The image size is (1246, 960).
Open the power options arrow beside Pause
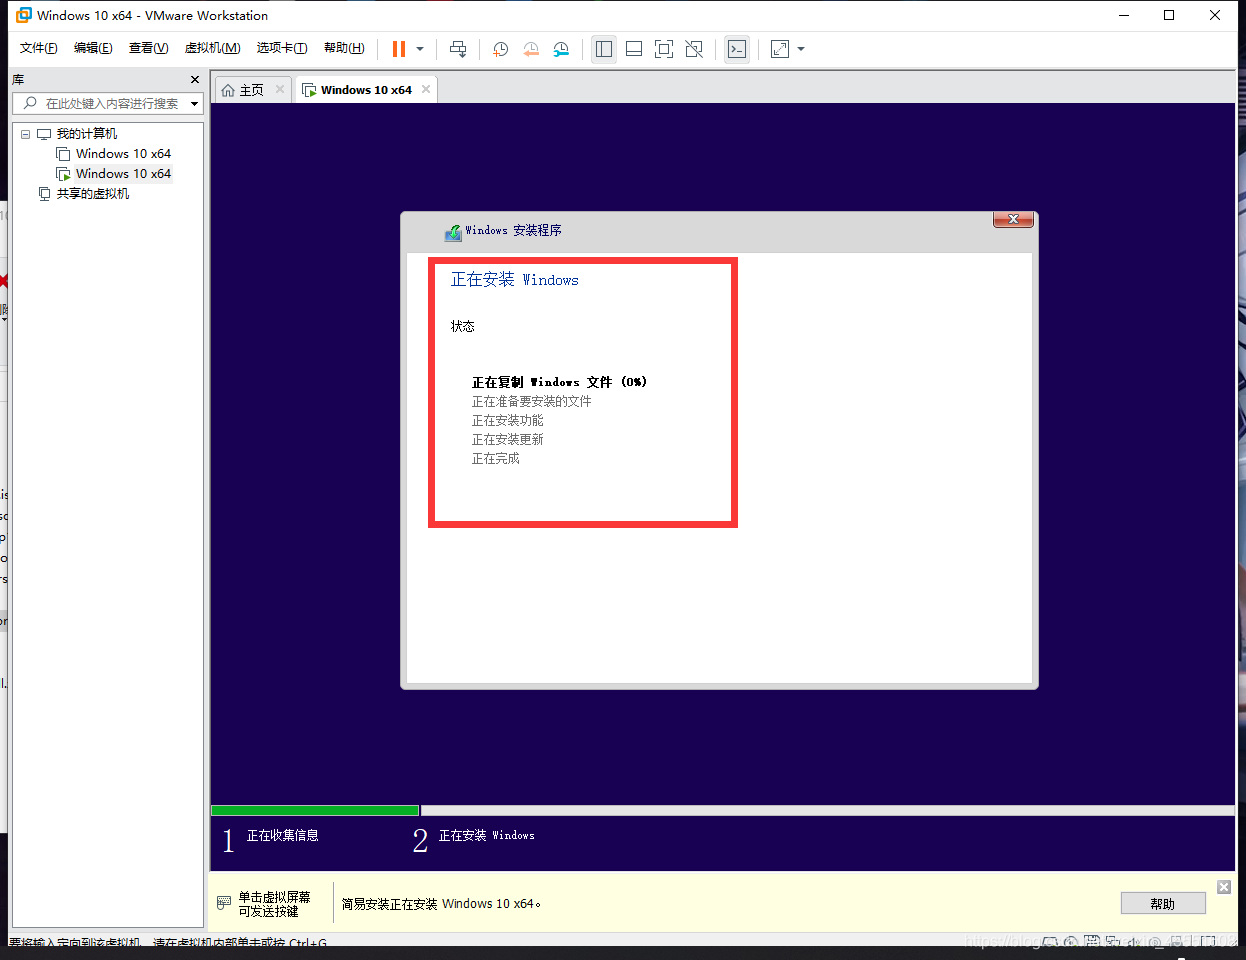[420, 49]
